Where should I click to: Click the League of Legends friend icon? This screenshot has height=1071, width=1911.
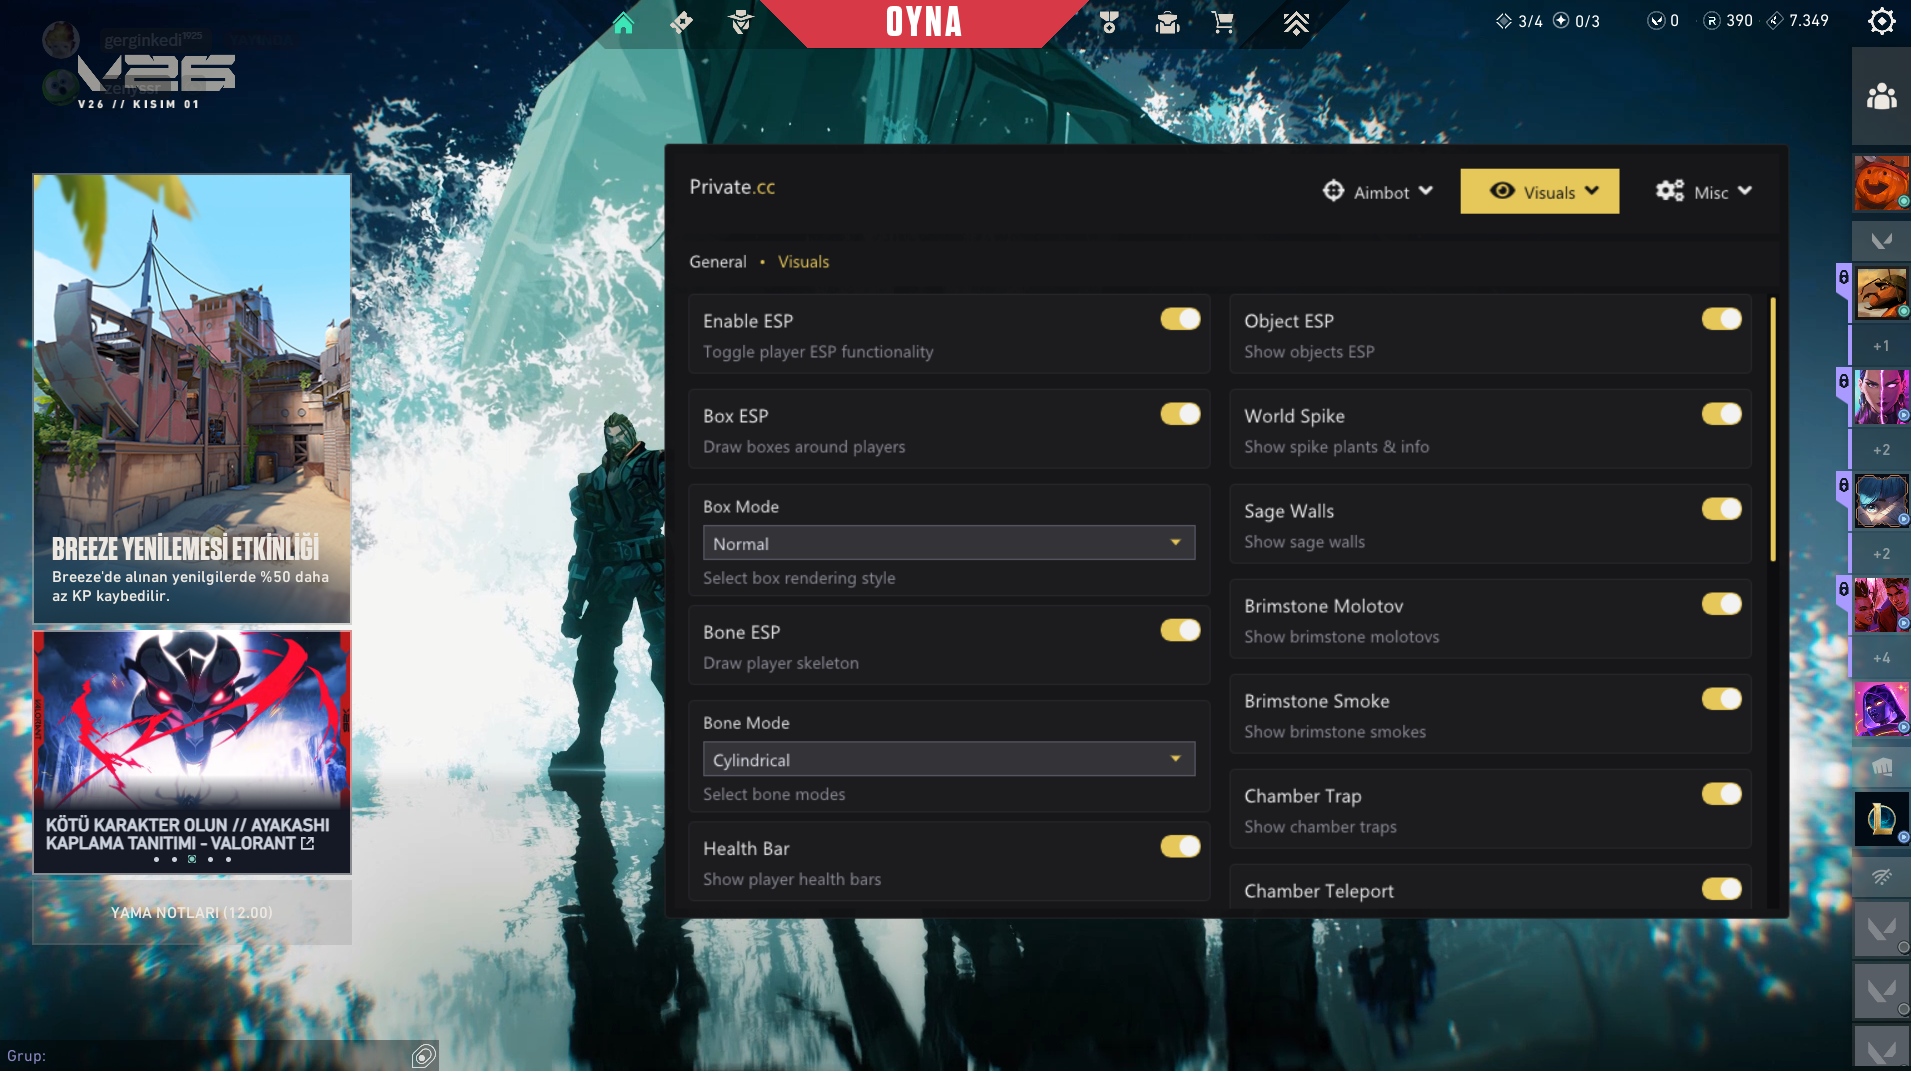point(1882,819)
